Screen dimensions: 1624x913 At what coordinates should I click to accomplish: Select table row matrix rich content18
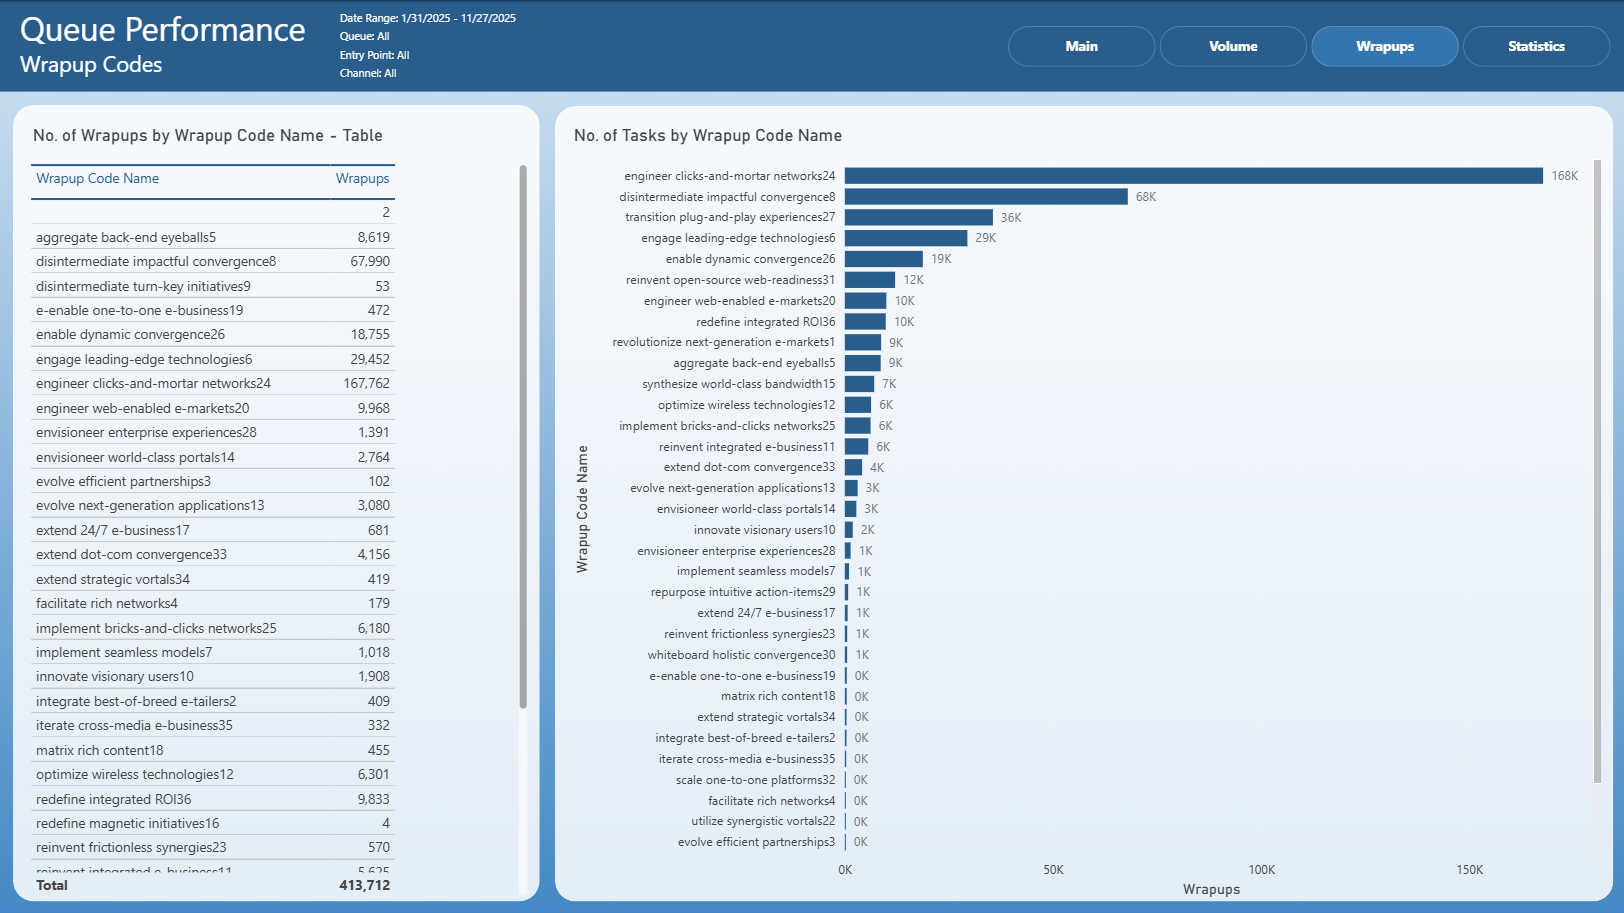[213, 750]
